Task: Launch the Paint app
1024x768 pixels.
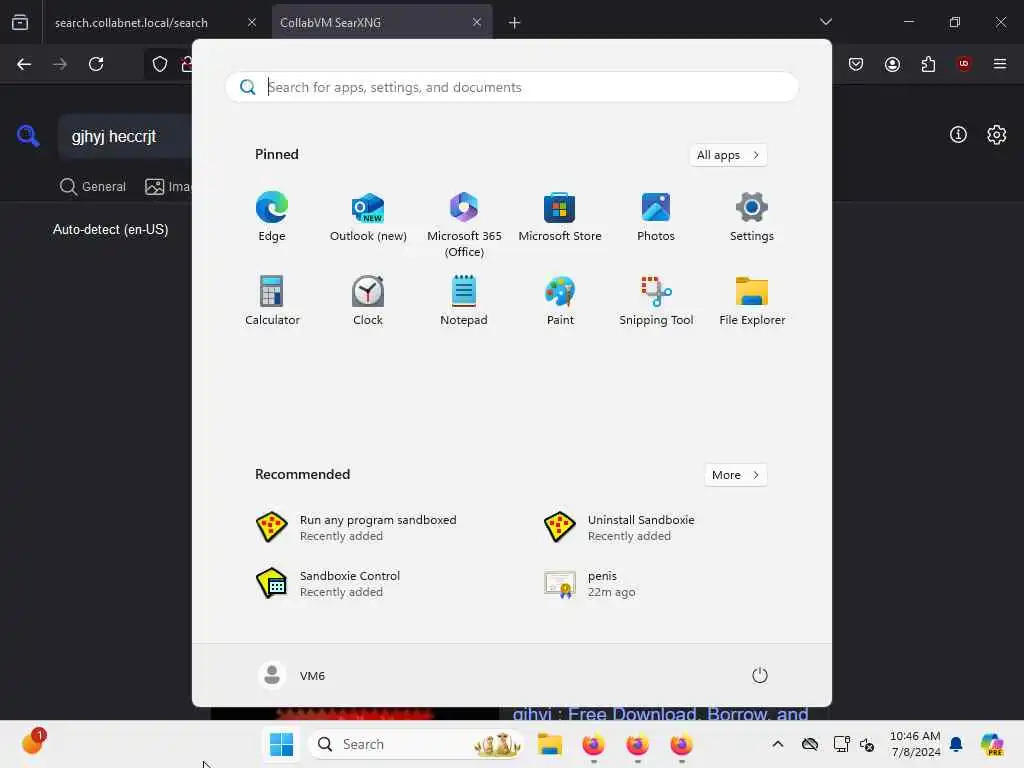Action: [x=560, y=300]
